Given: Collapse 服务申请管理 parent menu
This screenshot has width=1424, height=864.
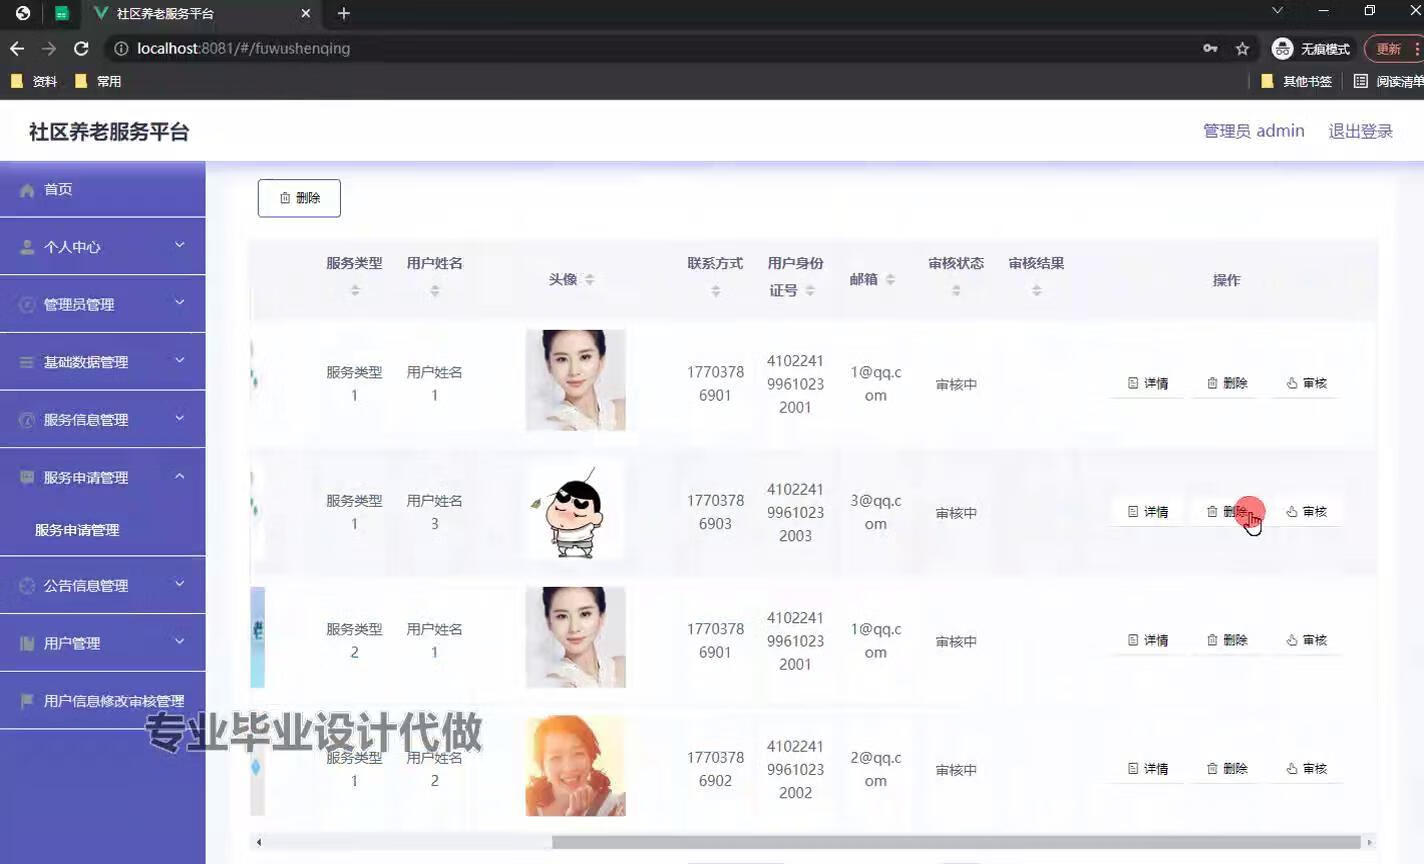Looking at the screenshot, I should pos(103,477).
